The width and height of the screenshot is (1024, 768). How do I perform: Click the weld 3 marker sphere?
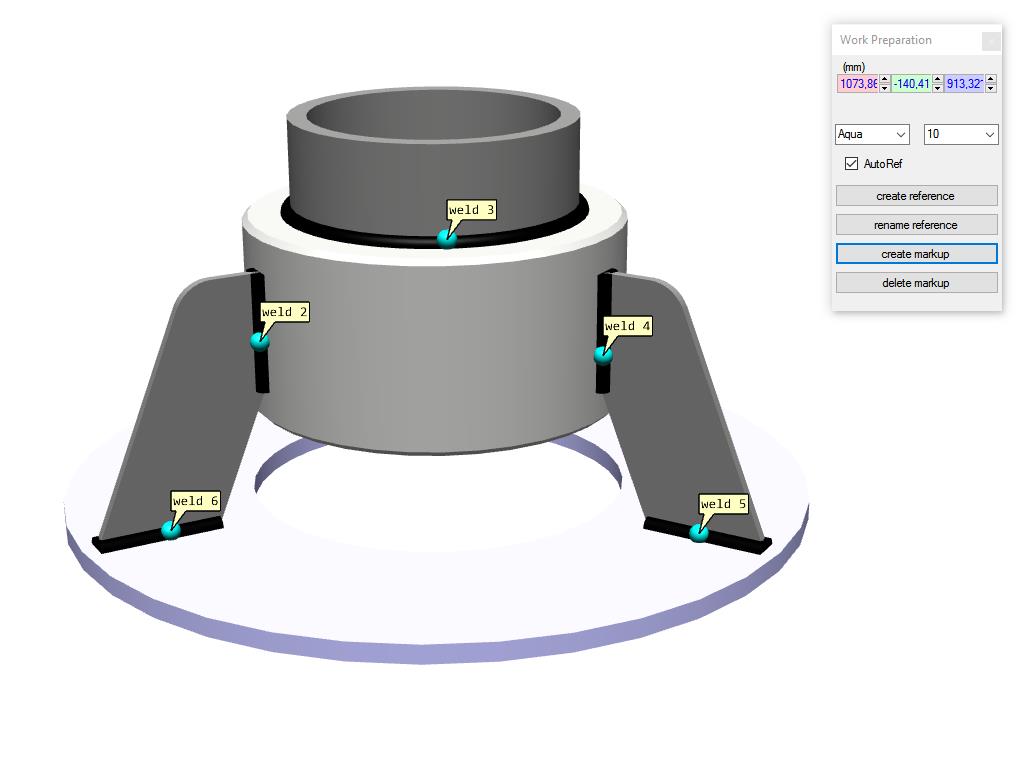[x=447, y=238]
